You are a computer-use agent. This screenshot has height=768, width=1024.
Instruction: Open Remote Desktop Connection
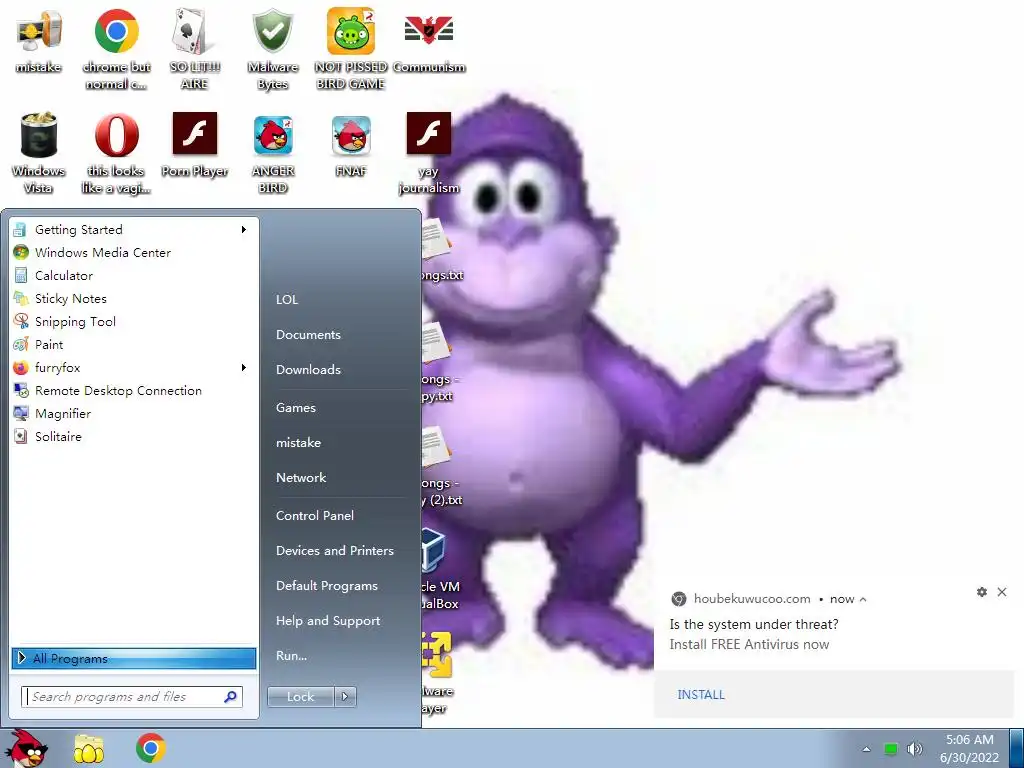tap(135, 391)
